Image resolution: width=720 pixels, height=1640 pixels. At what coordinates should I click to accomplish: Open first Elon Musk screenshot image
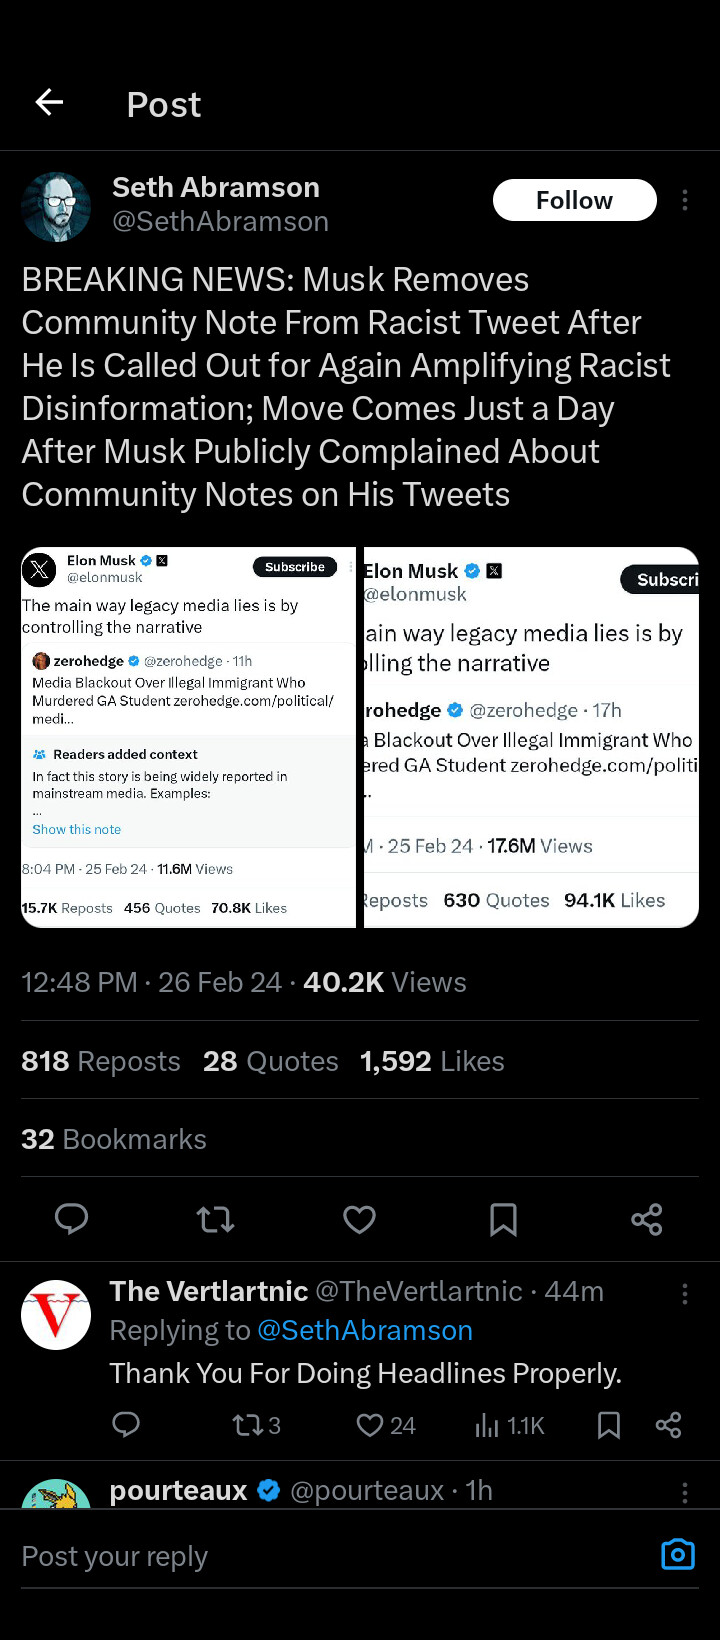189,737
